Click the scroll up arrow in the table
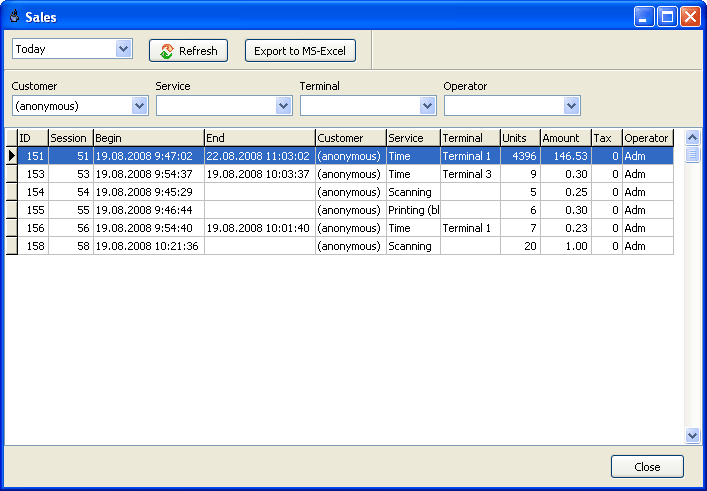The height and width of the screenshot is (491, 707). click(x=692, y=137)
